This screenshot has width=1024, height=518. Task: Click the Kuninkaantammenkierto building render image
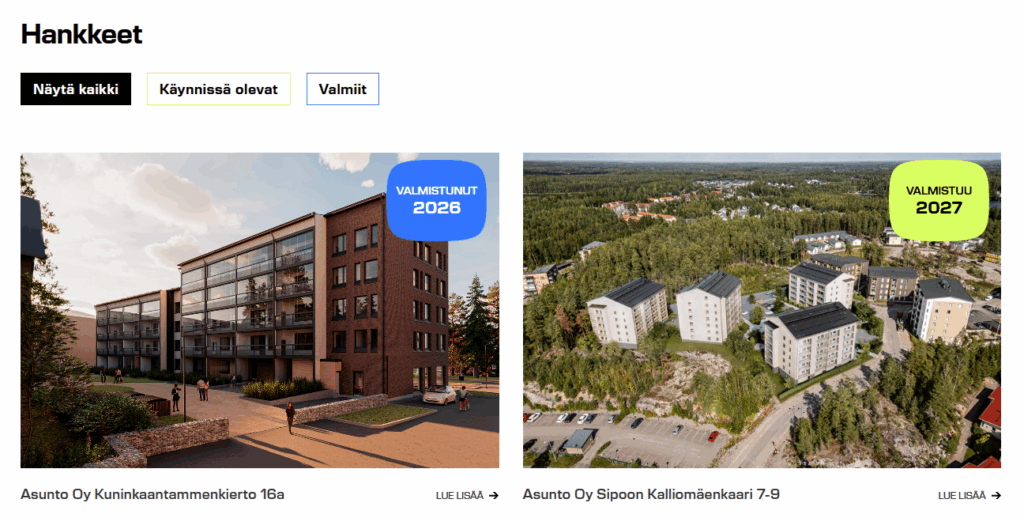point(260,310)
